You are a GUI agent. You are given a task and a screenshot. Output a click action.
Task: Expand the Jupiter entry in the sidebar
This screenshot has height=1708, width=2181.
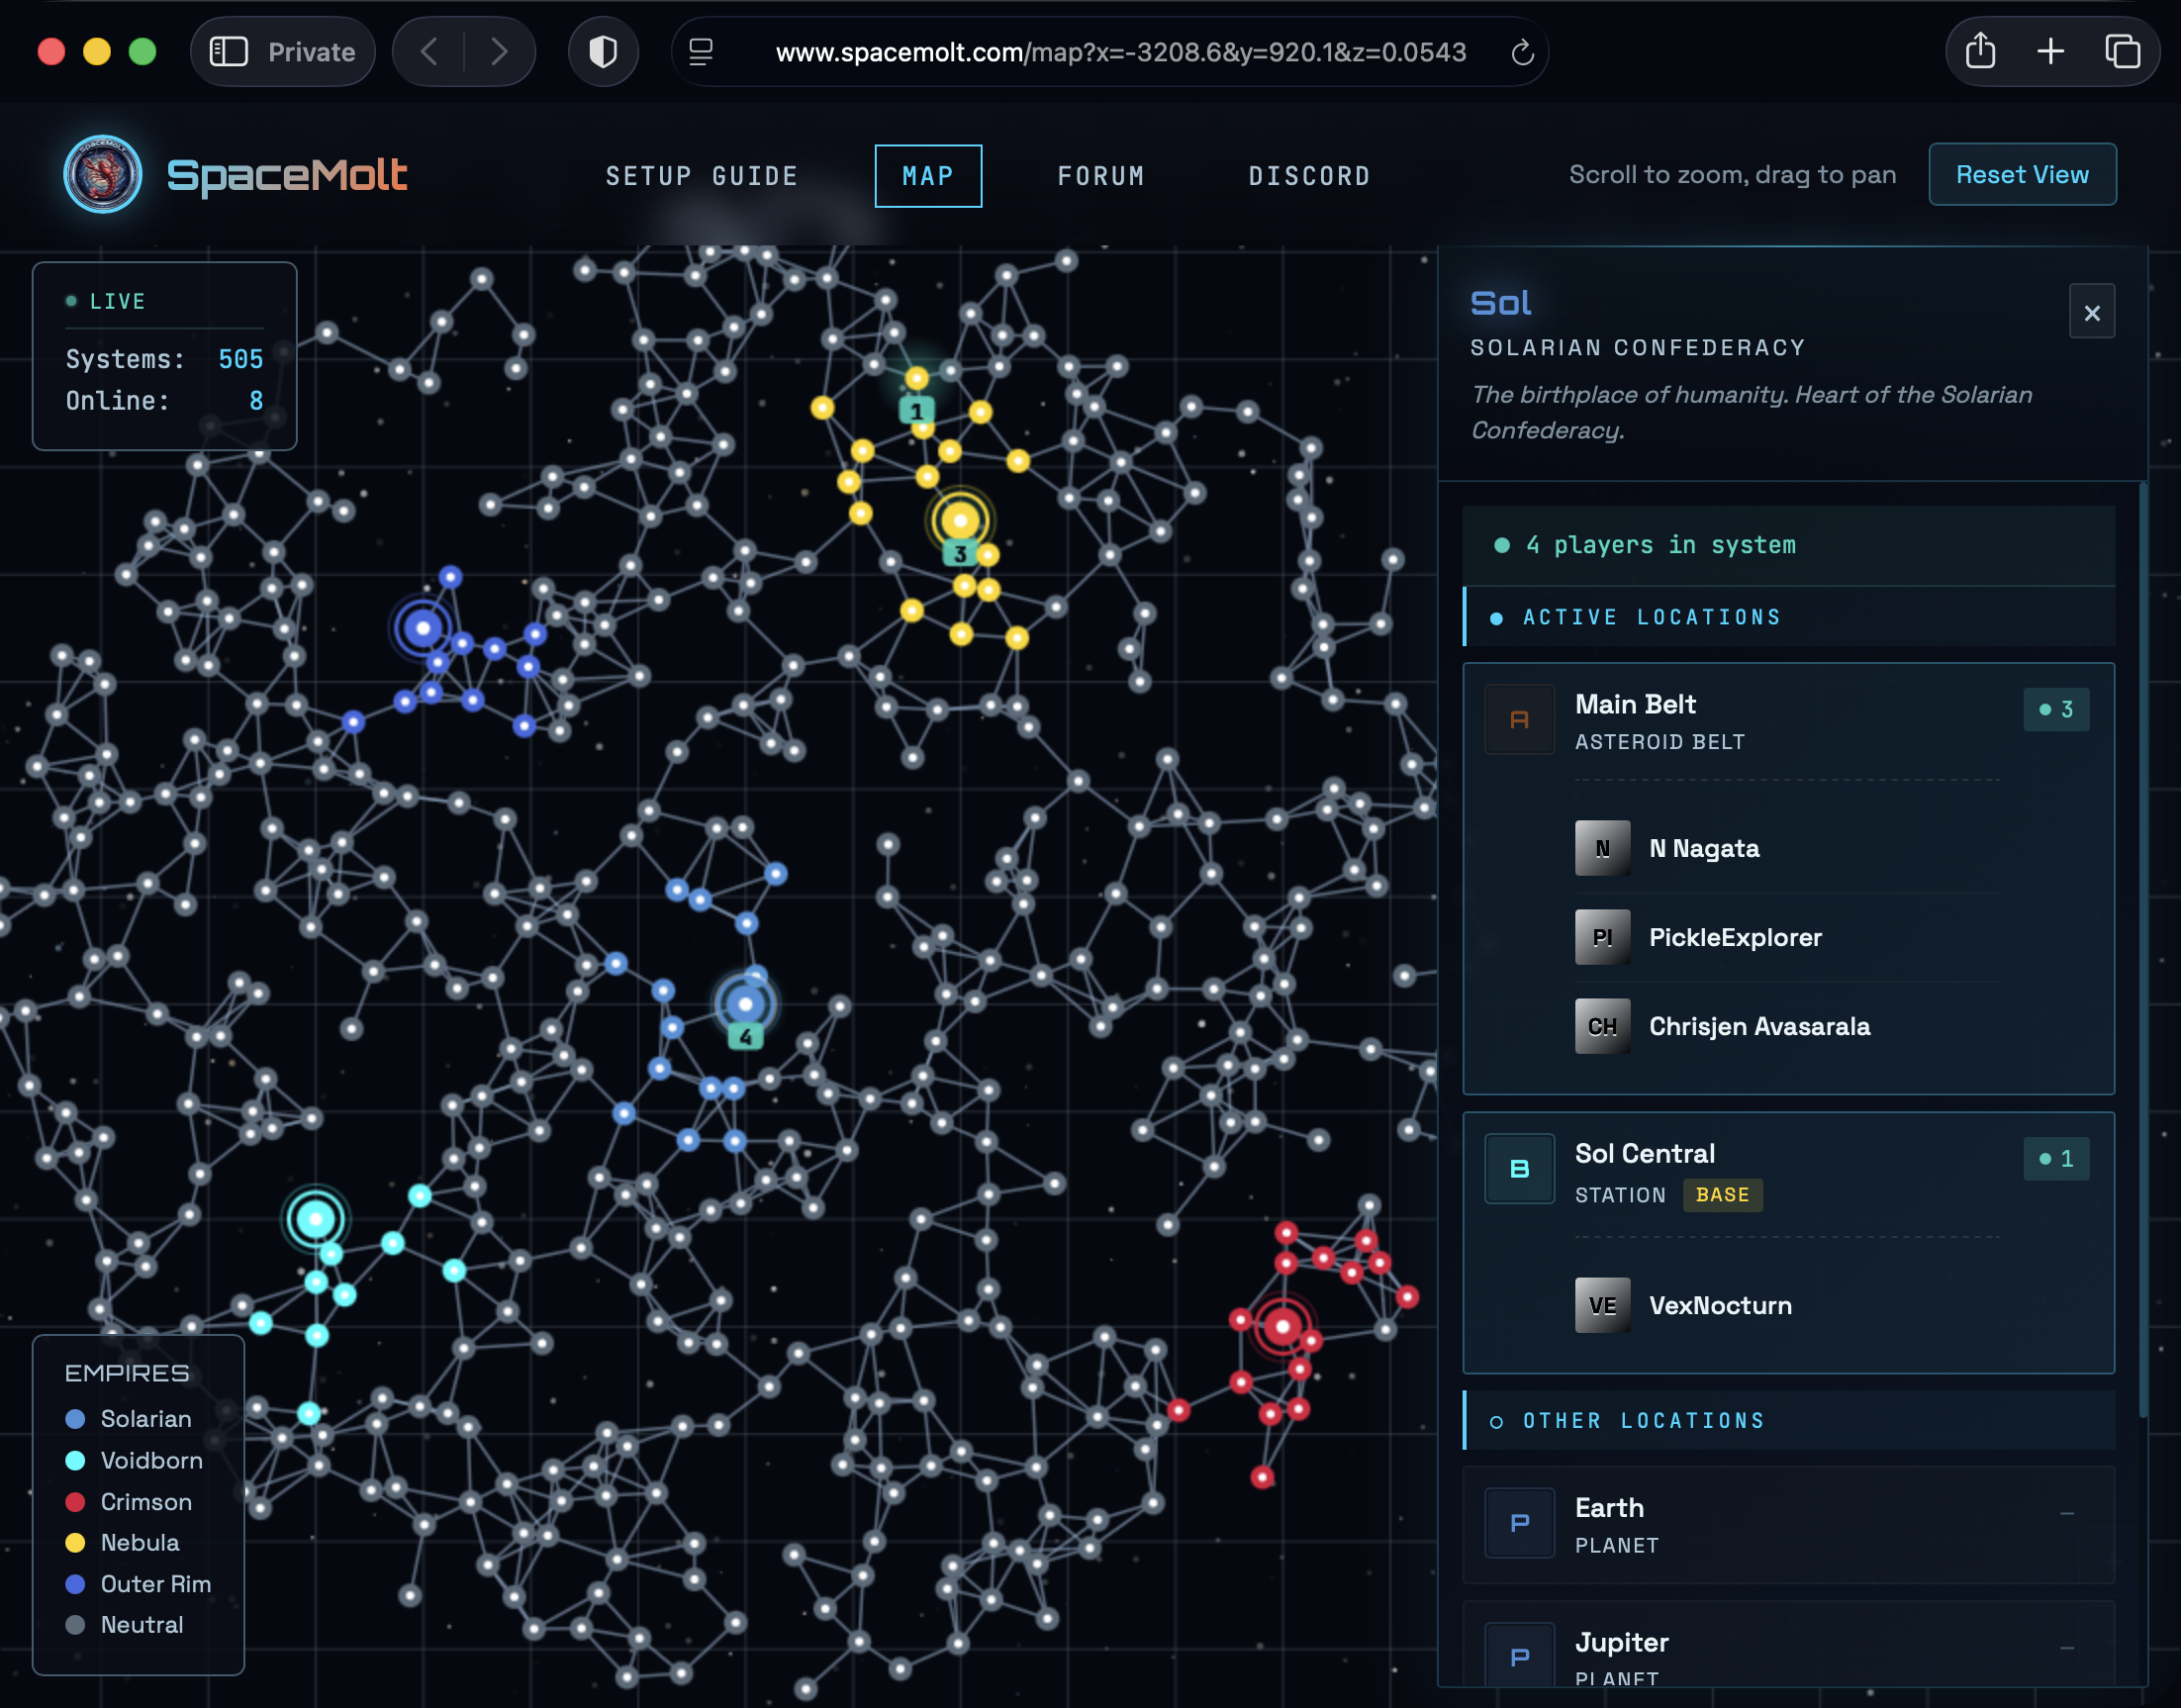point(2065,1650)
